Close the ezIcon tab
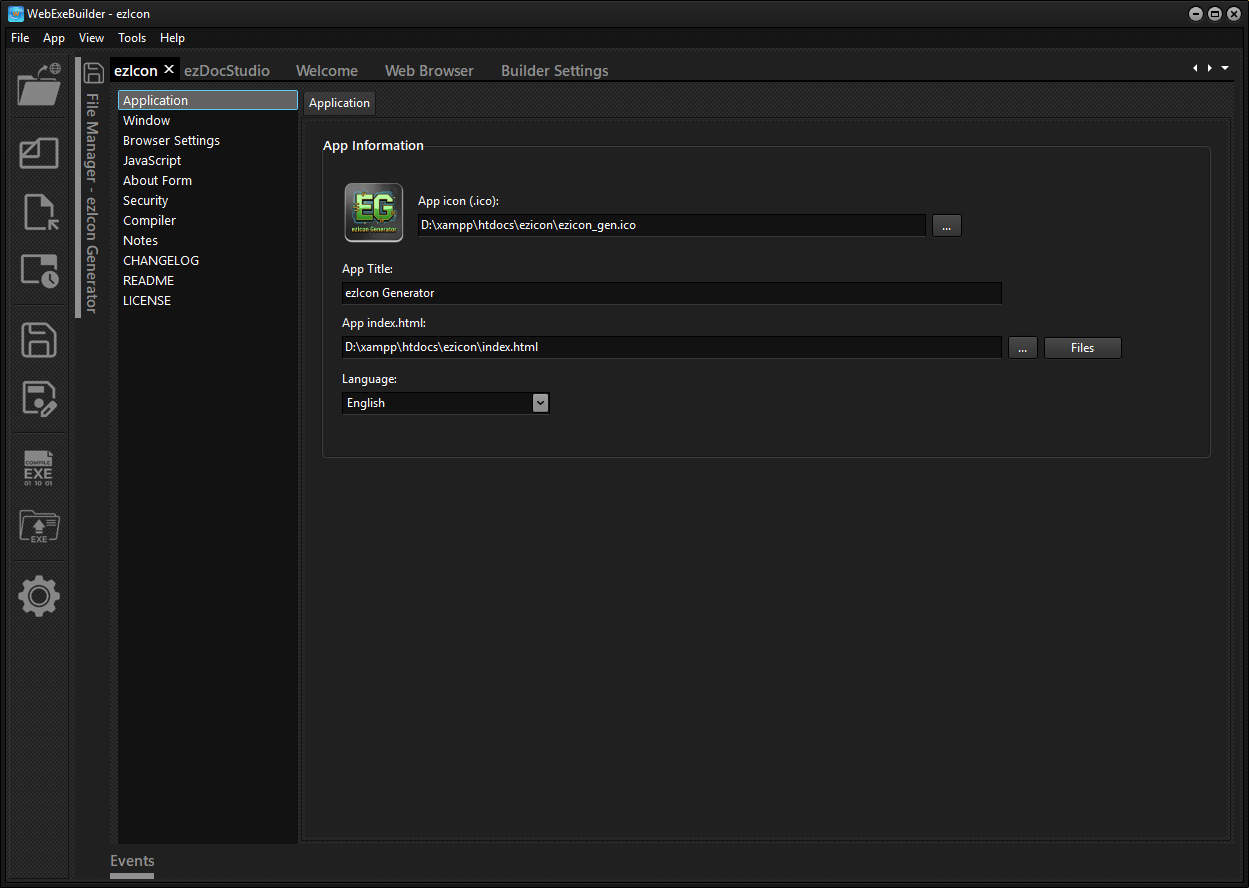 coord(169,69)
